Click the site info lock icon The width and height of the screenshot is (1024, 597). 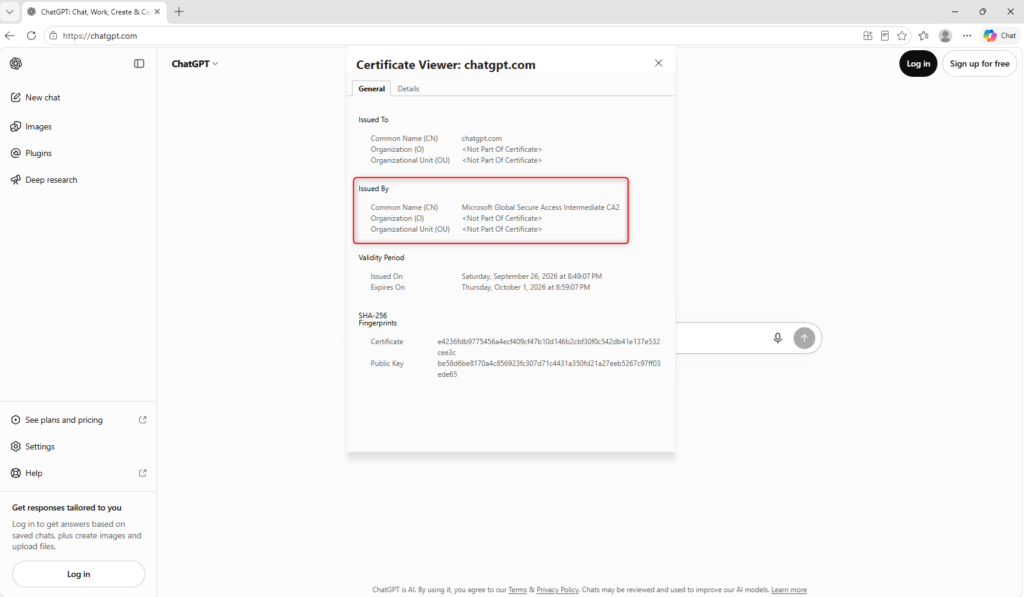[x=53, y=35]
